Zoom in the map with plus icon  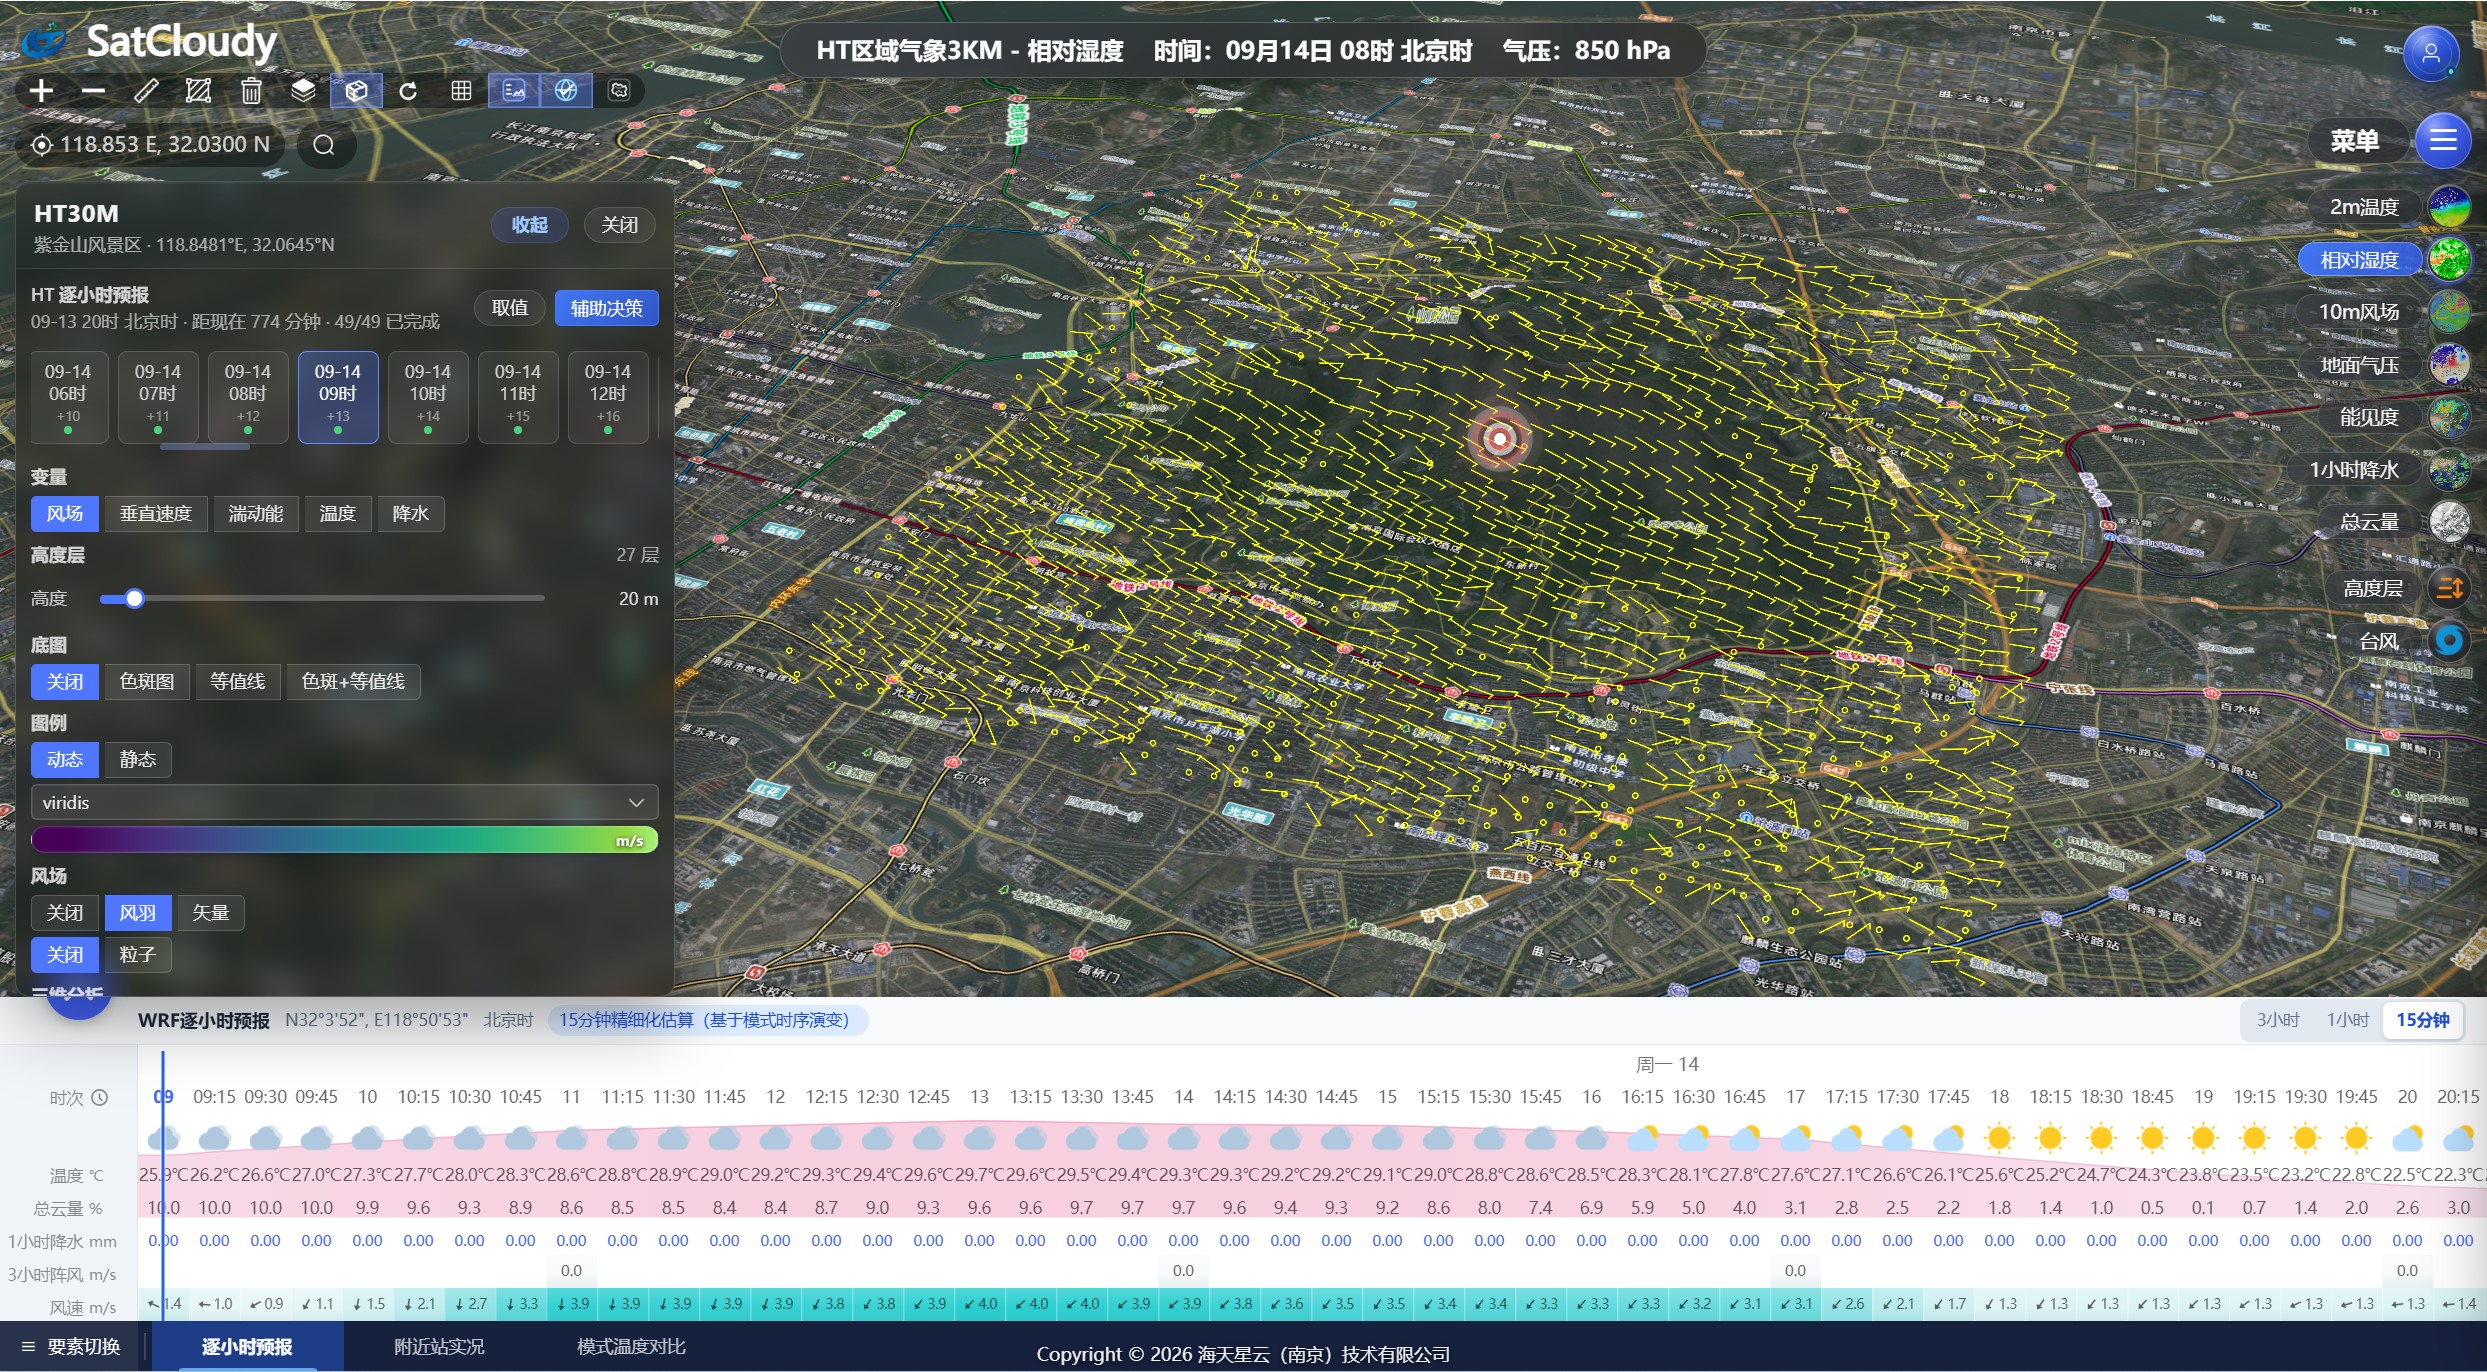pyautogui.click(x=41, y=91)
